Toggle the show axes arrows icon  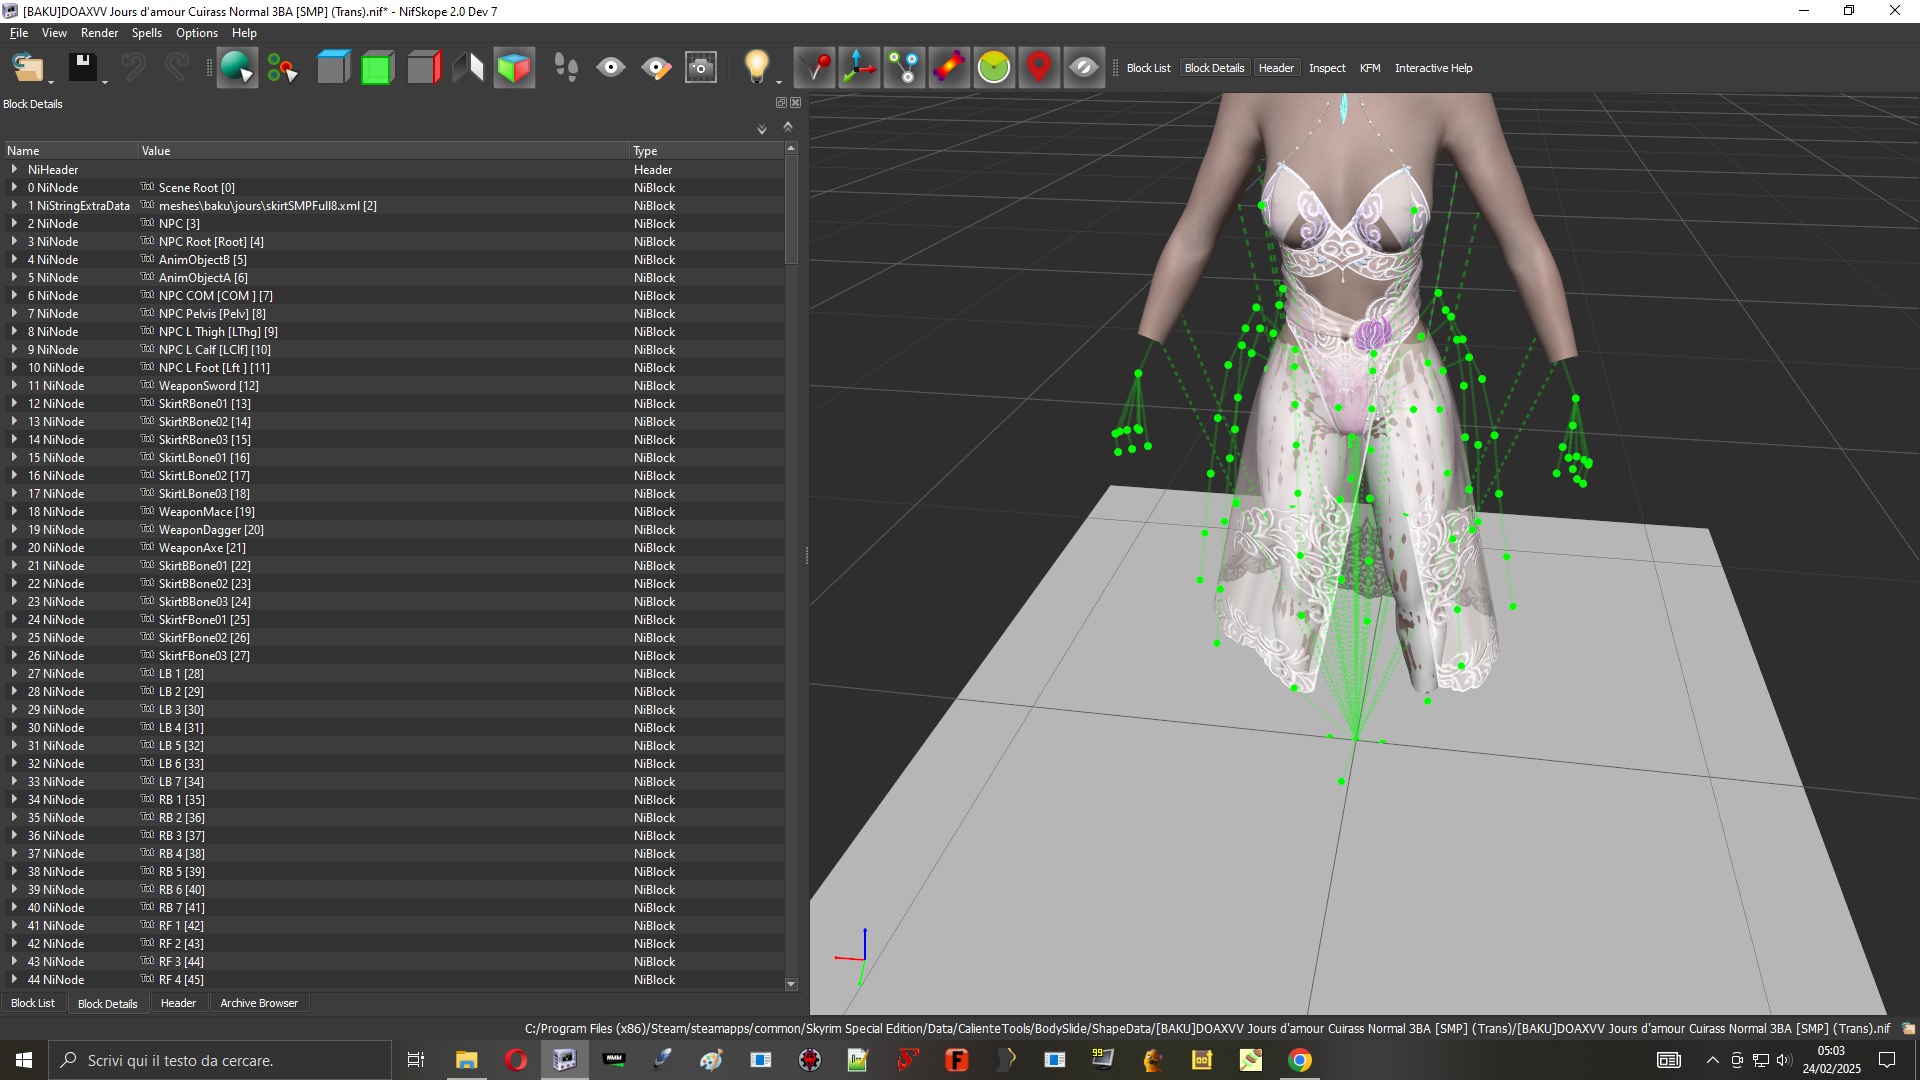tap(859, 68)
